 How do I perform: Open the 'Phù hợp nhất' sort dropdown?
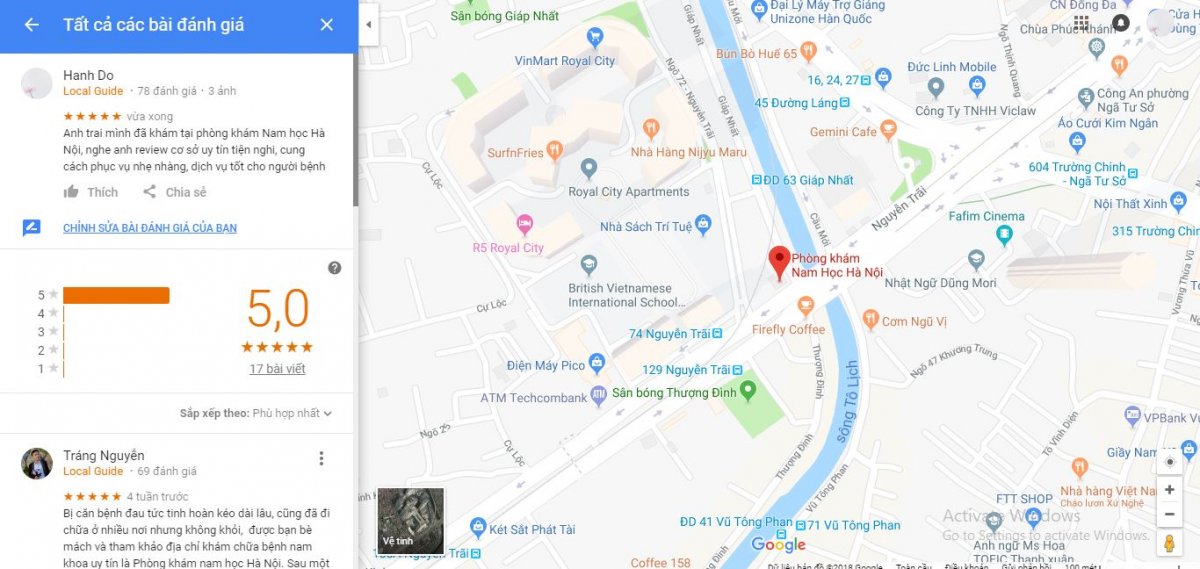click(x=292, y=413)
